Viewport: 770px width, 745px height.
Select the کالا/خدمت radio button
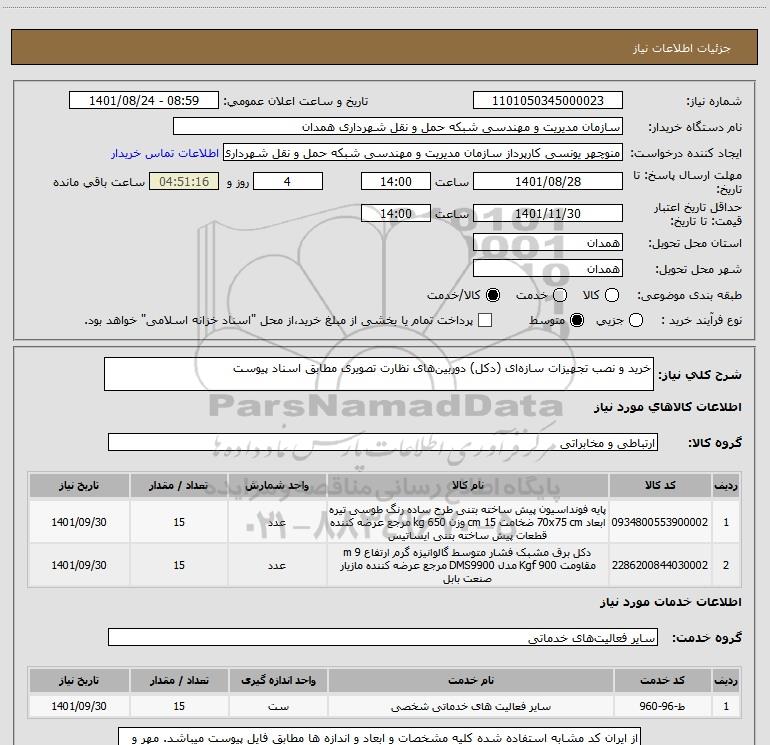[493, 295]
